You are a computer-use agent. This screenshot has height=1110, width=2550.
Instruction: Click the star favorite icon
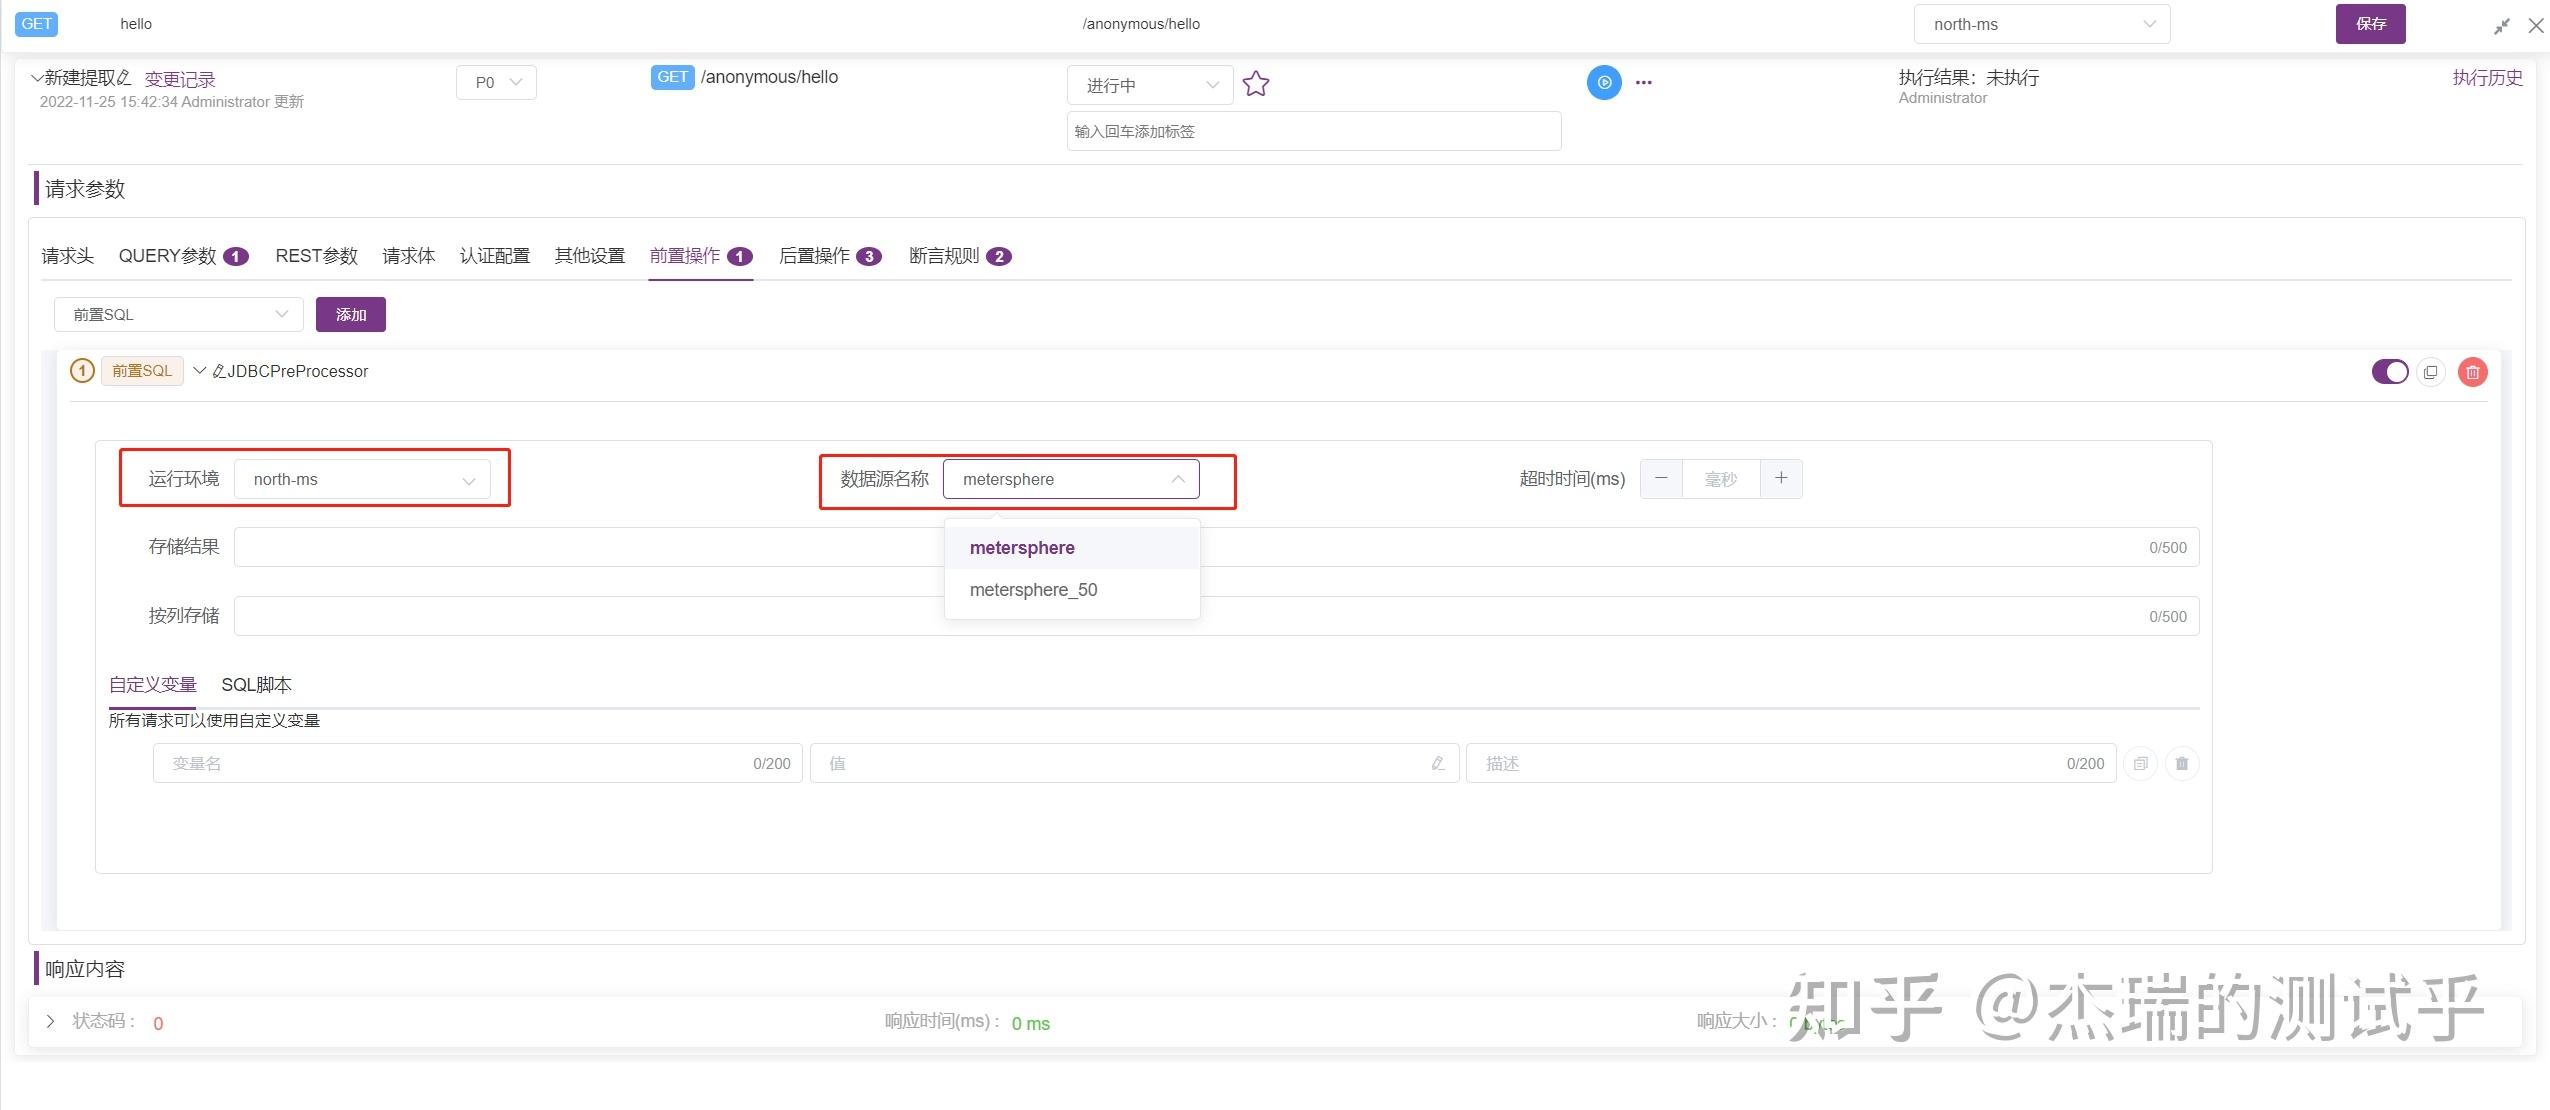1255,84
